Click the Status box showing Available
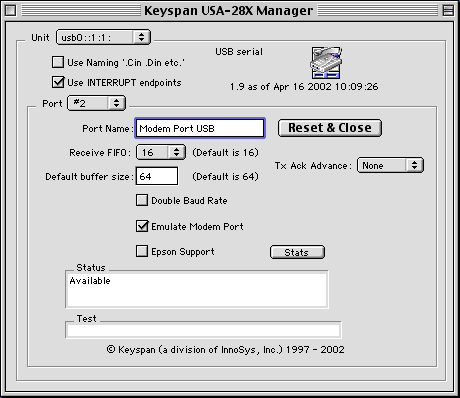Viewport: 460px width, 398px height. (197, 289)
